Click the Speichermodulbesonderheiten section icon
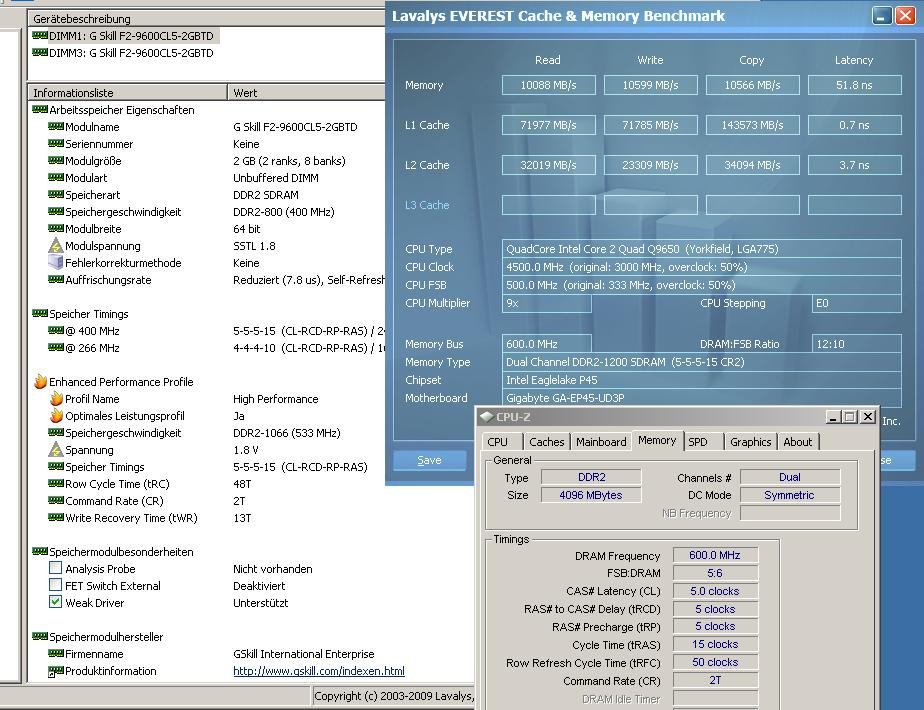924x710 pixels. click(39, 552)
